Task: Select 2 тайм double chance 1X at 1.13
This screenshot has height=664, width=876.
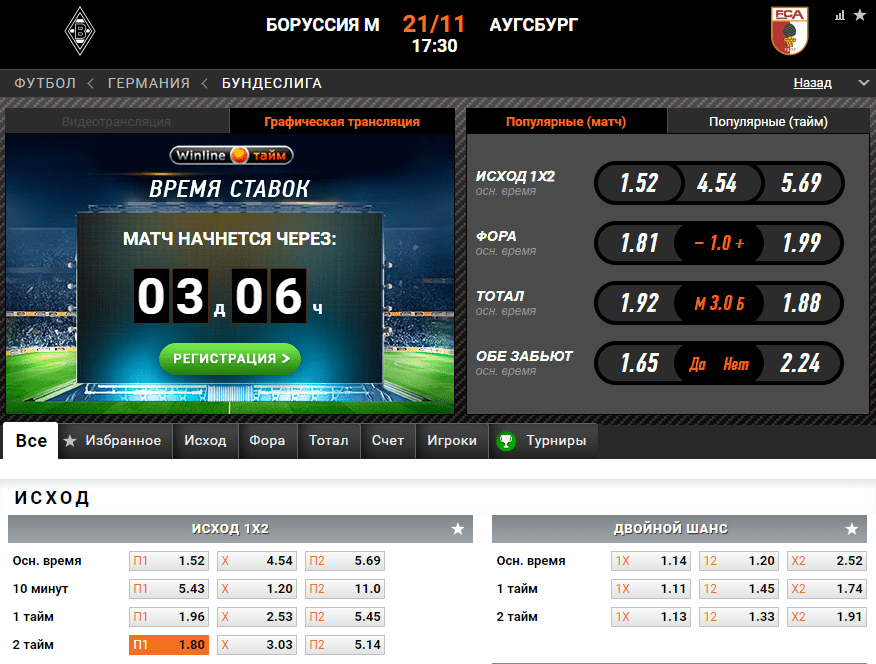Action: (651, 617)
